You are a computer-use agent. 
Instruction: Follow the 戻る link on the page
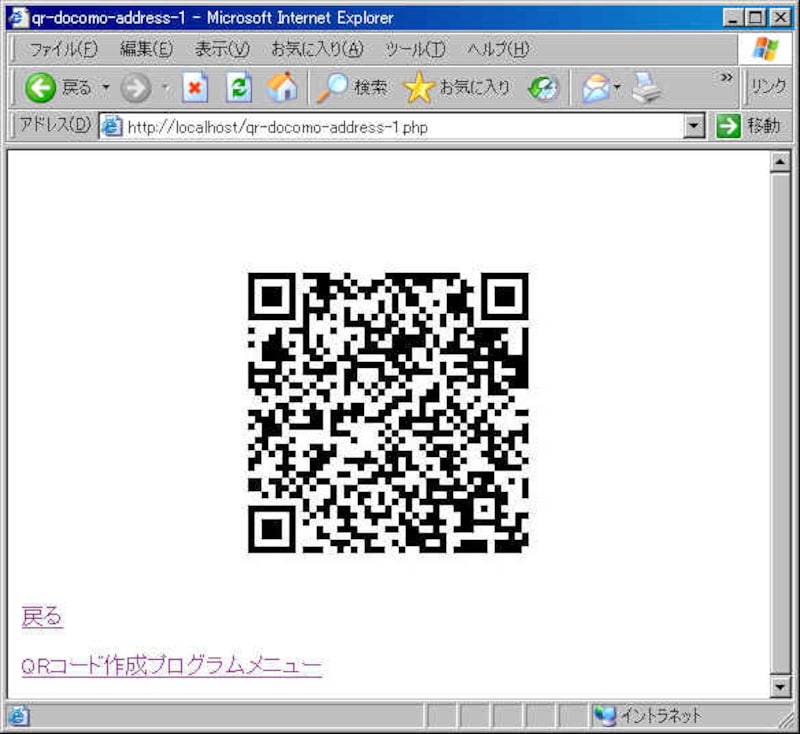[42, 616]
